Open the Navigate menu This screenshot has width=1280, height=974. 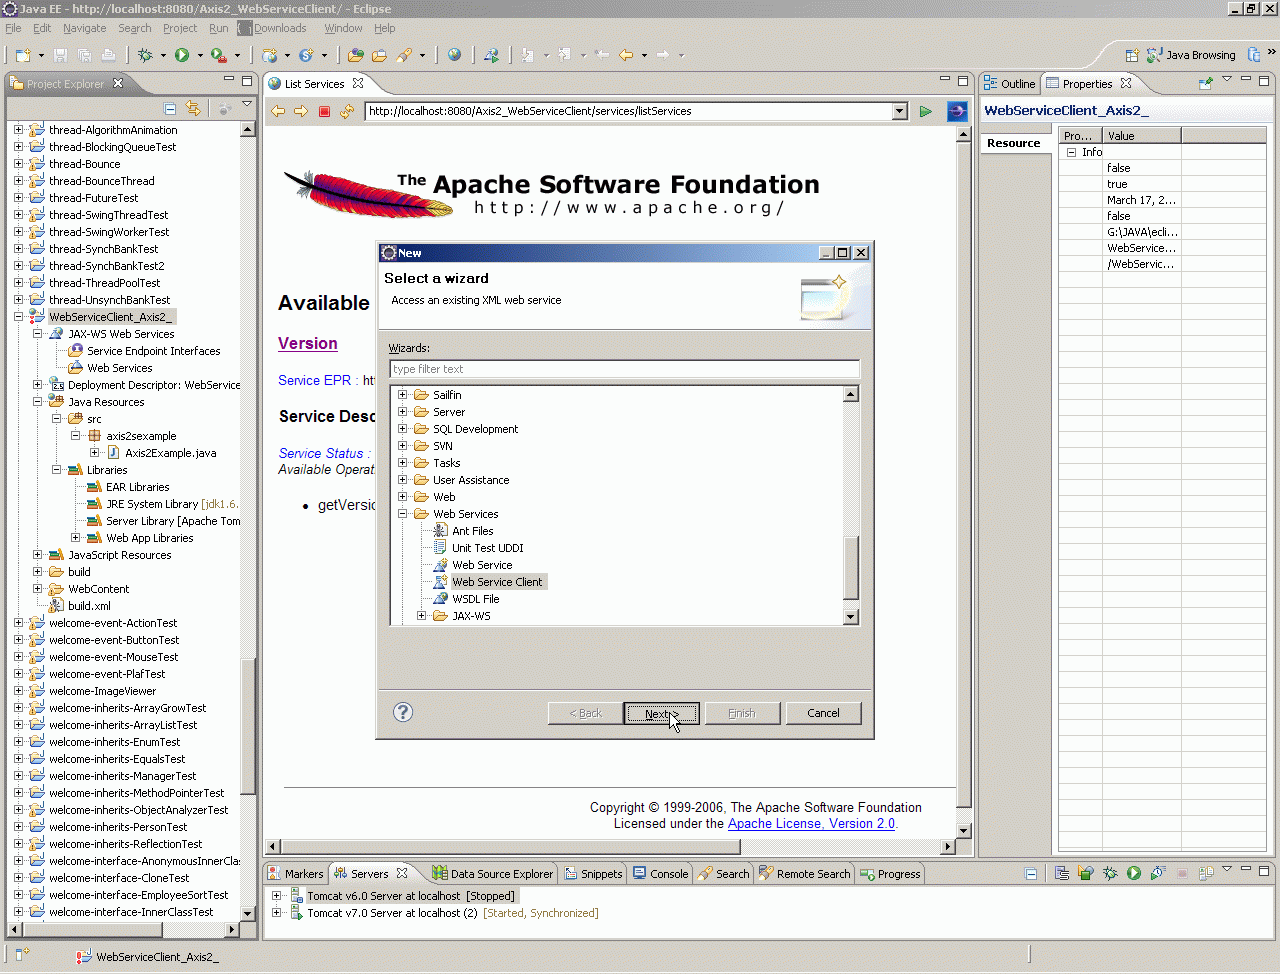click(84, 28)
